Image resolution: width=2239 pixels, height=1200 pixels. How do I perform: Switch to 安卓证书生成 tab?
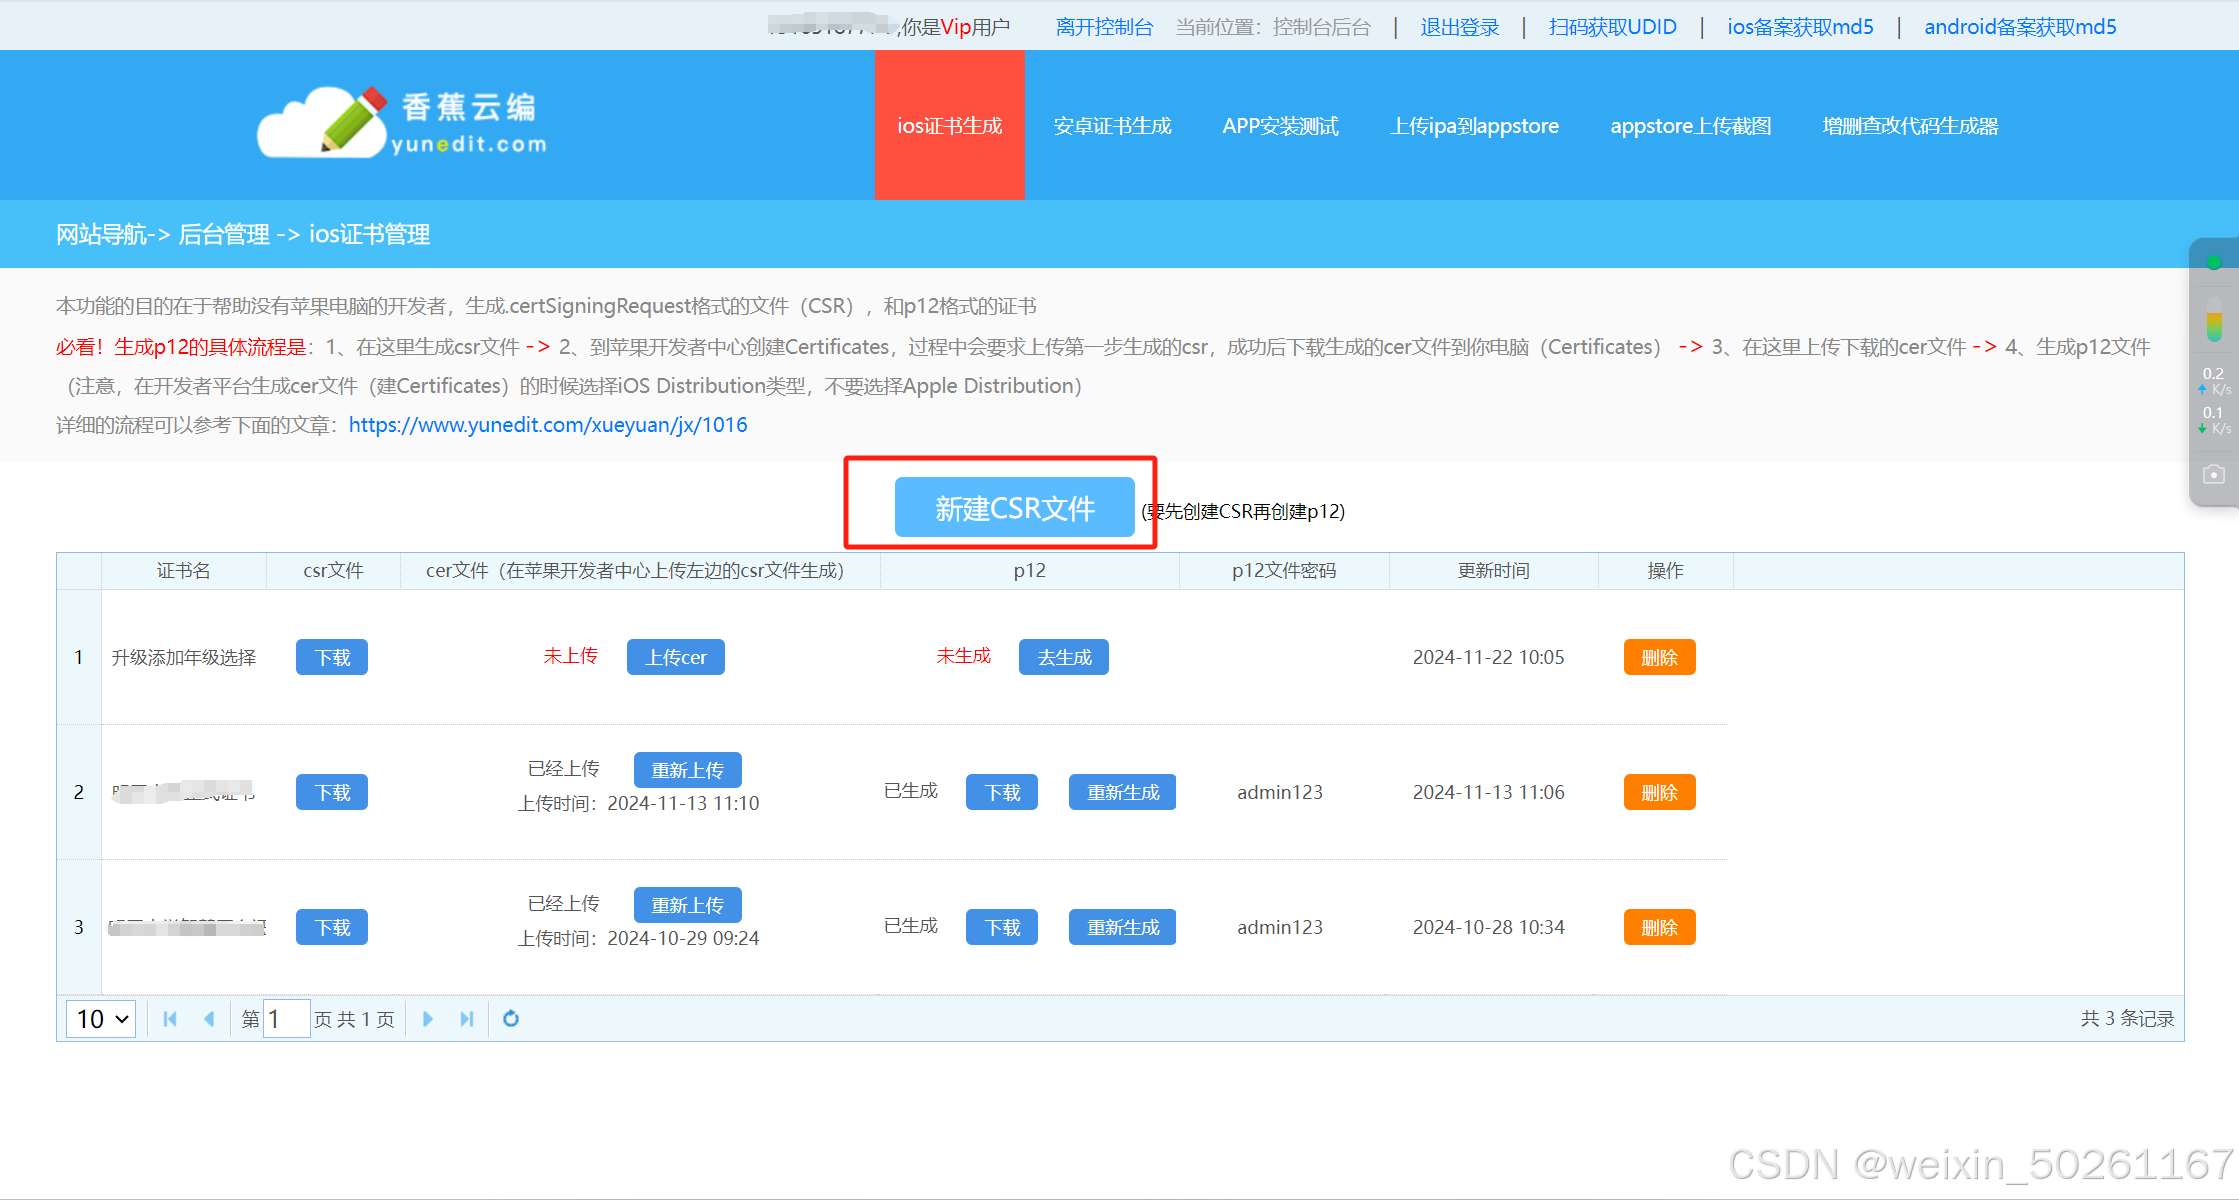pyautogui.click(x=1112, y=126)
